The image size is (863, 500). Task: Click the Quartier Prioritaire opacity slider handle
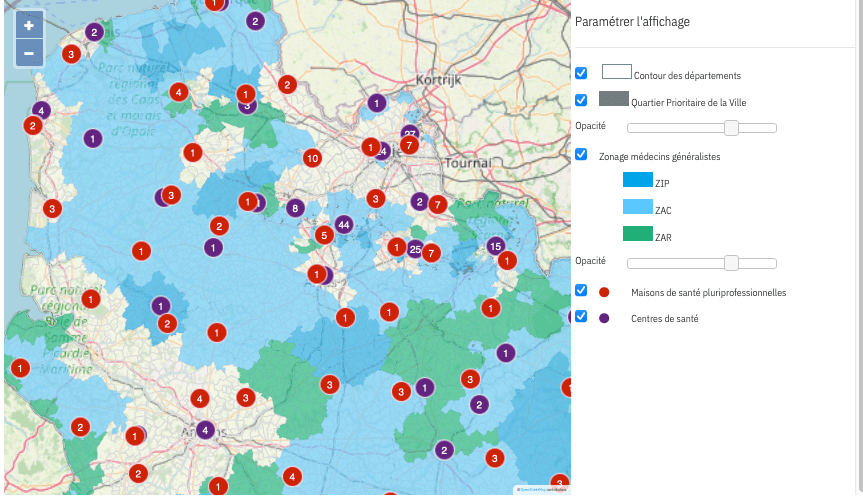point(731,127)
